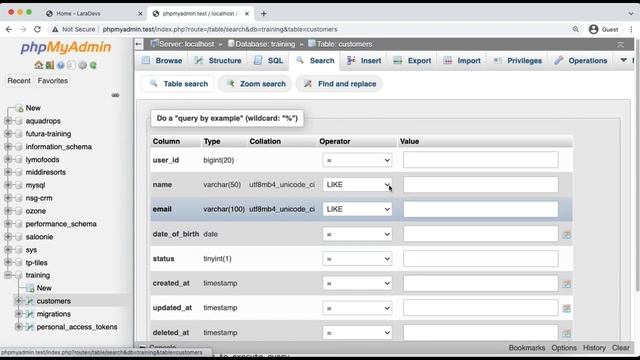Click the phpMyAdmin home icon
The image size is (640, 360).
pos(38,65)
